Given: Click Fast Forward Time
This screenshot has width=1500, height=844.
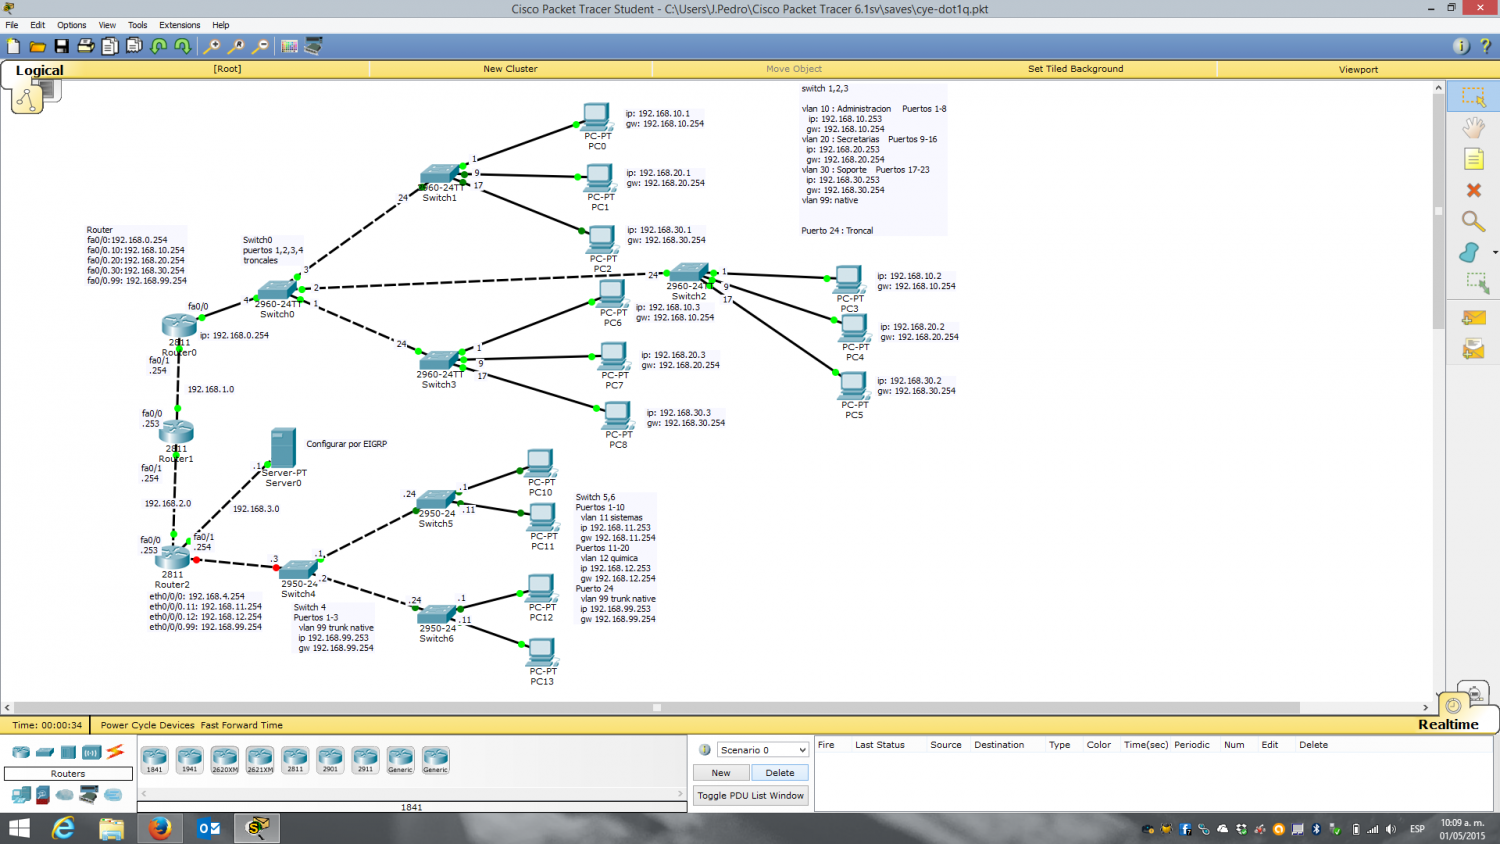Looking at the screenshot, I should coord(242,725).
